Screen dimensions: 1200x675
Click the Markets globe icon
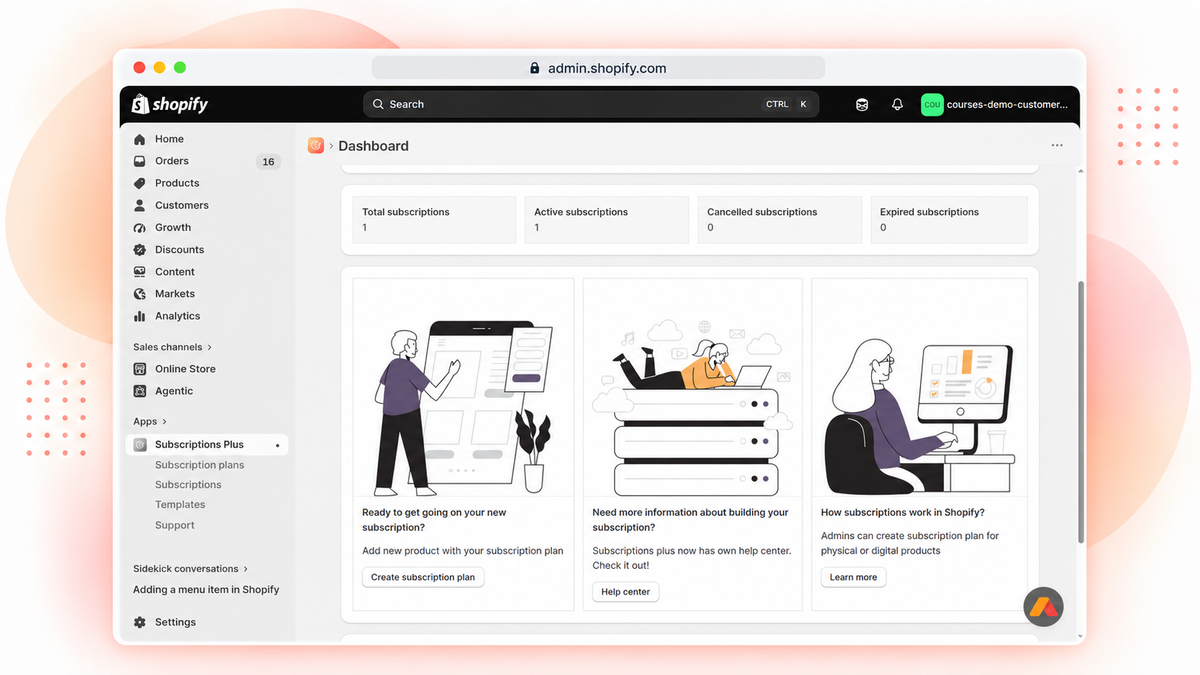(x=140, y=294)
